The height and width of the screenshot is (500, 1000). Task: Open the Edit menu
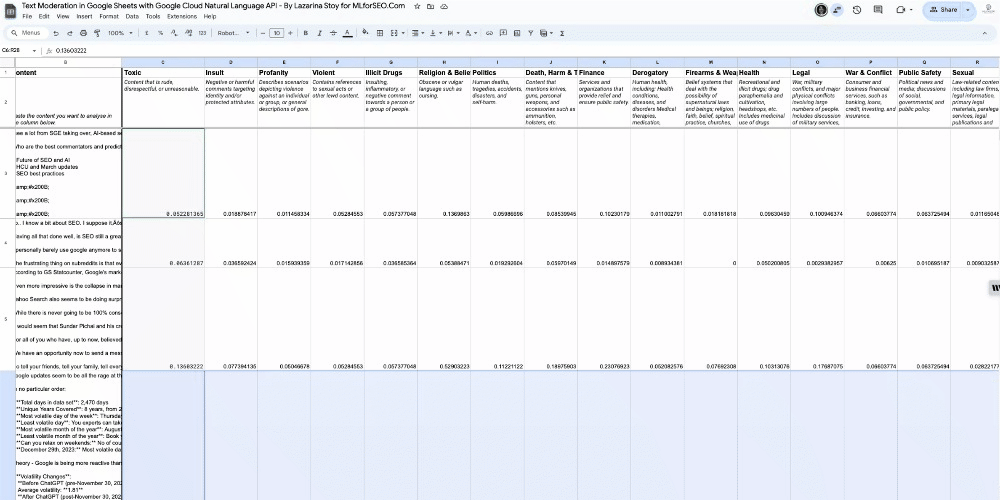[x=44, y=16]
